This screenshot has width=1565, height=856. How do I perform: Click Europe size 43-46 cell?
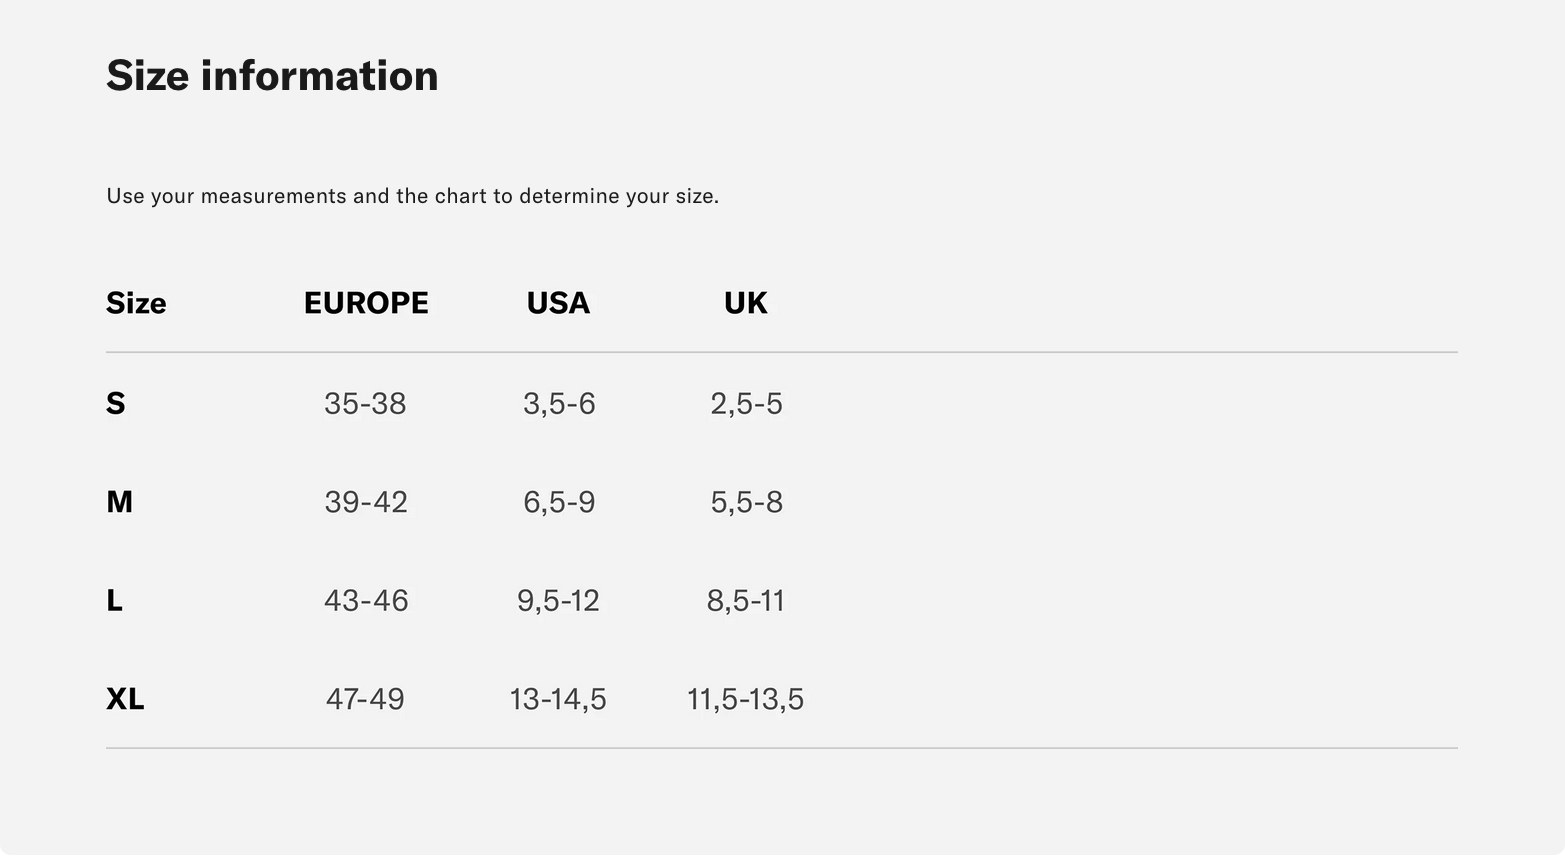(x=366, y=600)
